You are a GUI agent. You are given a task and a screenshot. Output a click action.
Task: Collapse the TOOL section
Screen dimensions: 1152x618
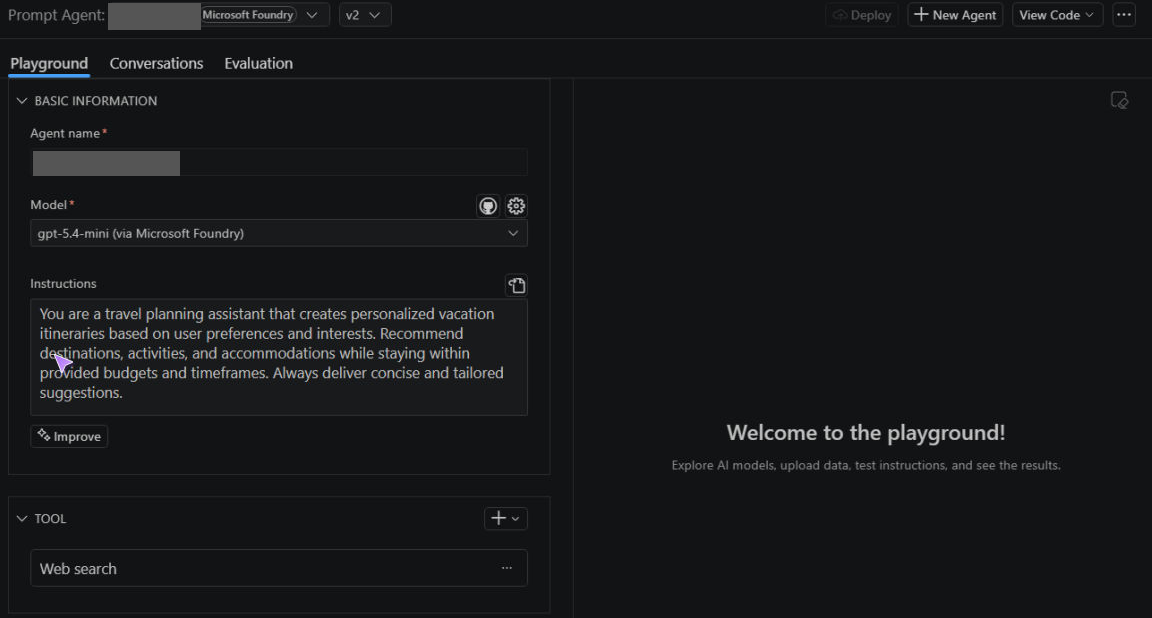[22, 518]
